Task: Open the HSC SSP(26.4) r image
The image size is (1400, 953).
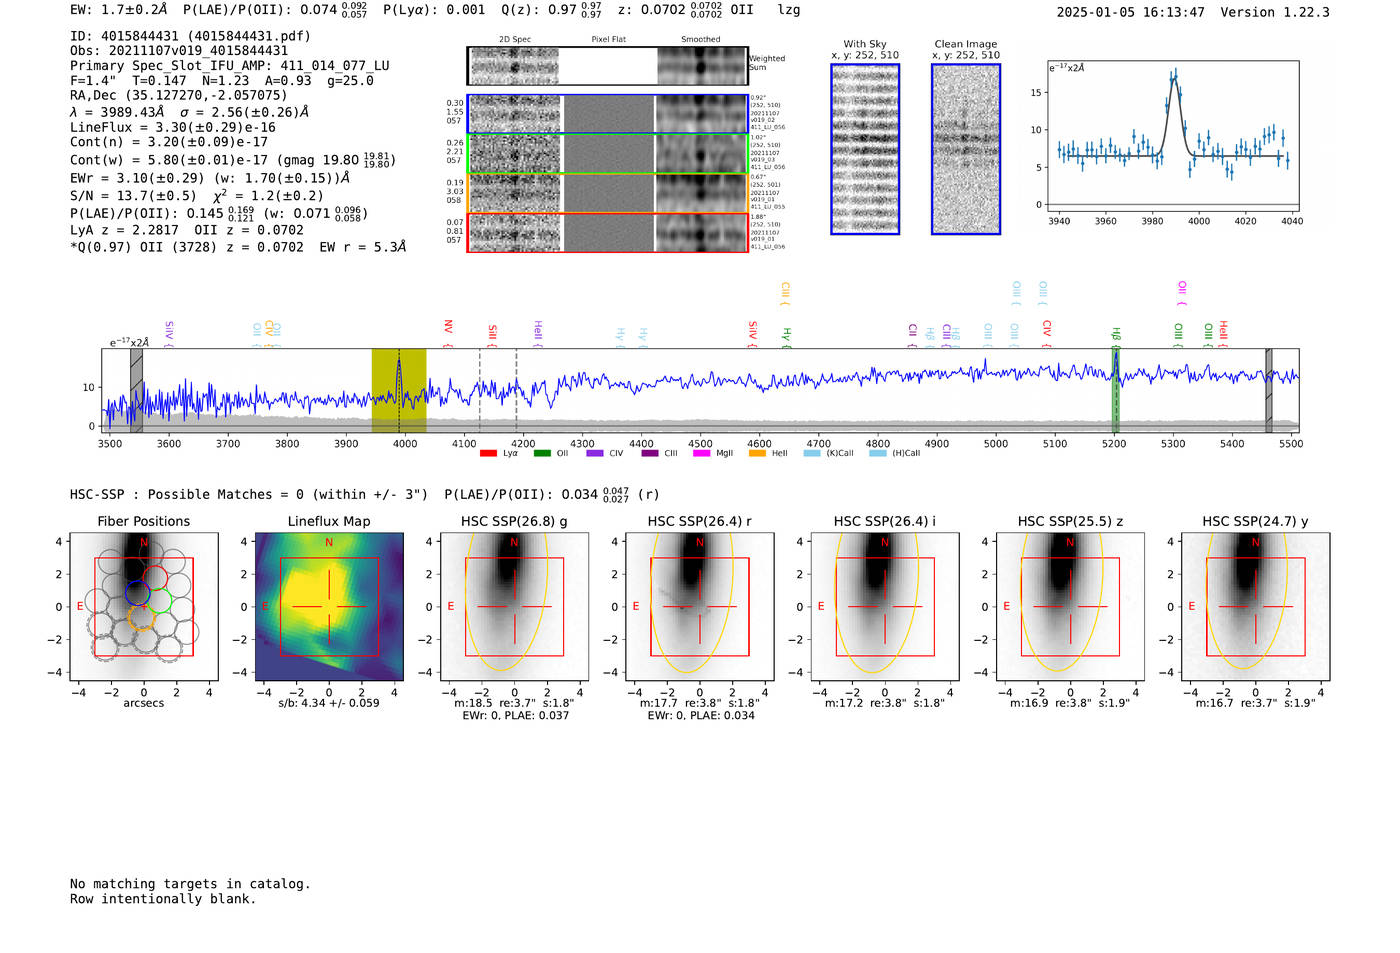Action: [x=700, y=607]
